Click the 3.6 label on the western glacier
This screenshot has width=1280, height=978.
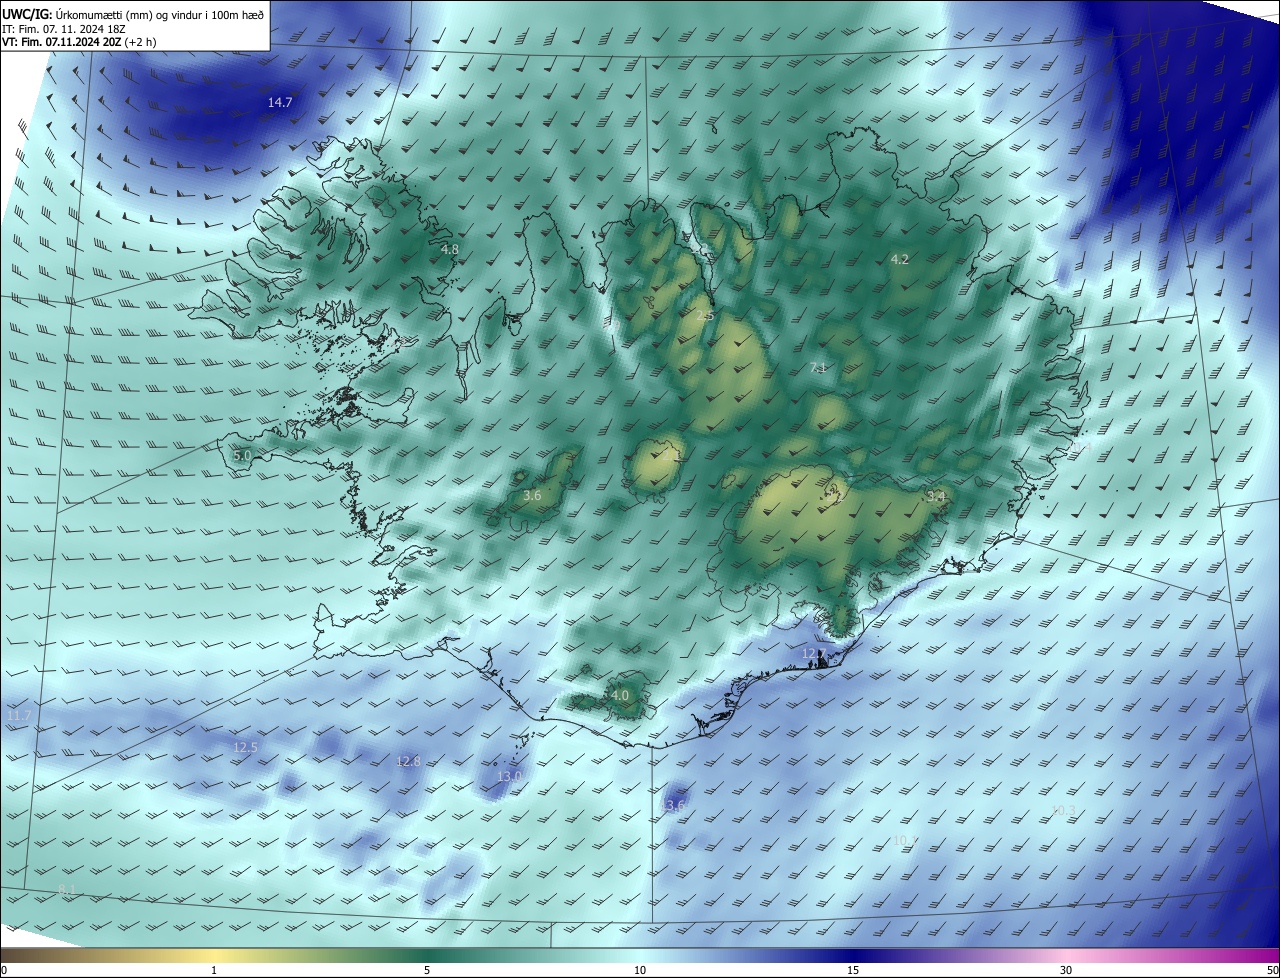pos(532,495)
